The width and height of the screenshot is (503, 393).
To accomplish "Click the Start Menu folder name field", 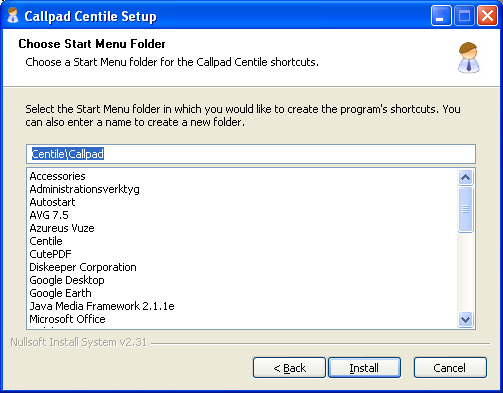I will tap(251, 154).
